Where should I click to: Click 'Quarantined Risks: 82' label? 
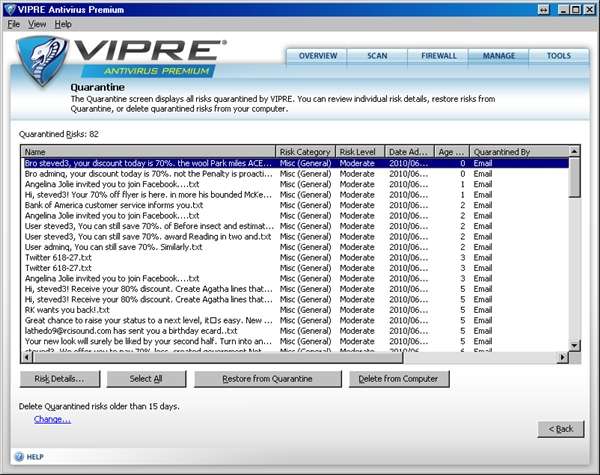pos(59,134)
